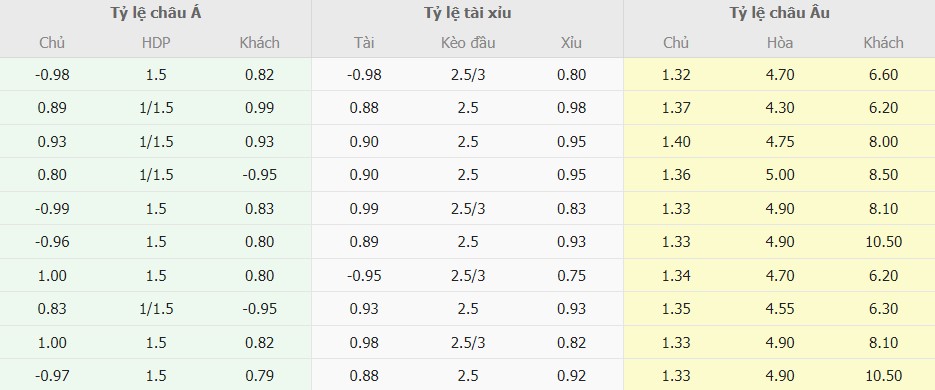Select the 4.55 Hòa odds value
Image resolution: width=935 pixels, height=390 pixels.
click(781, 309)
